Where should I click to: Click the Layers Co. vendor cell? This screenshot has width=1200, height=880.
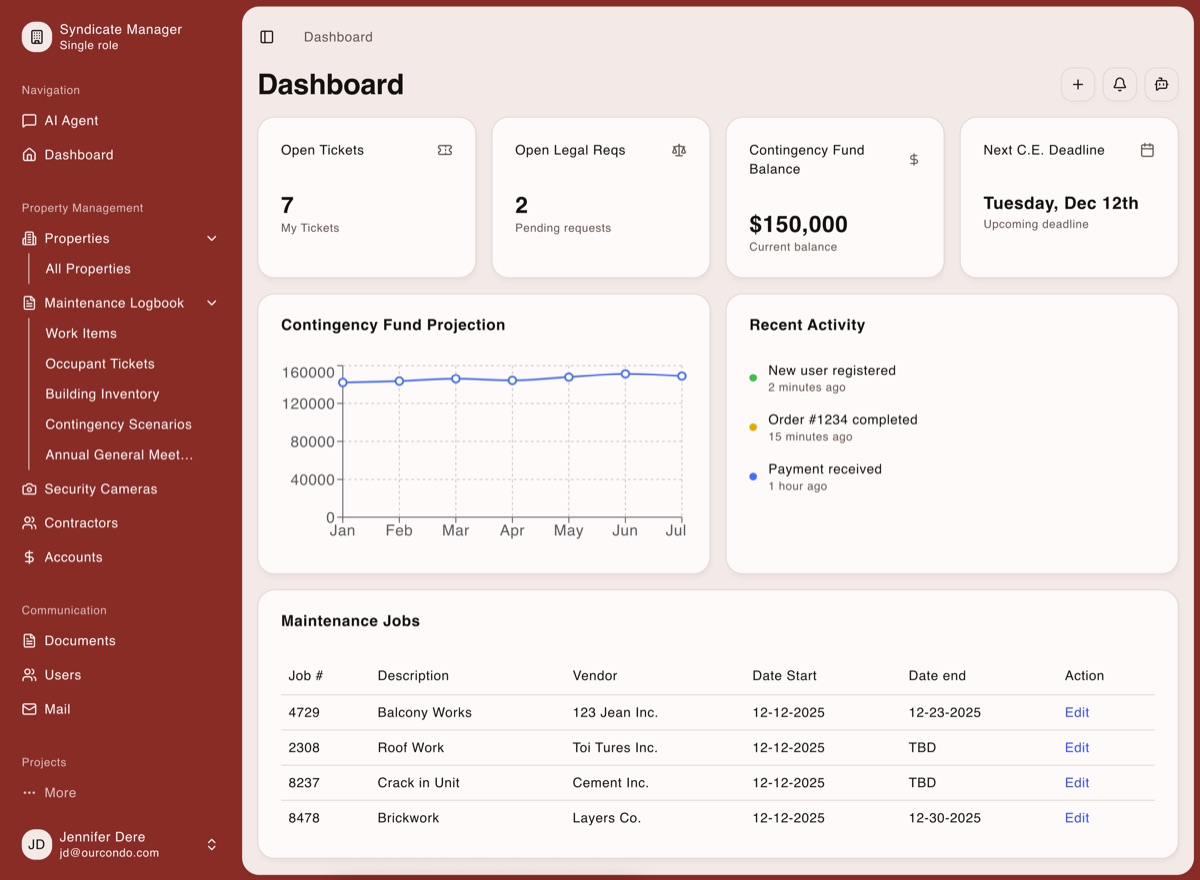click(x=607, y=818)
